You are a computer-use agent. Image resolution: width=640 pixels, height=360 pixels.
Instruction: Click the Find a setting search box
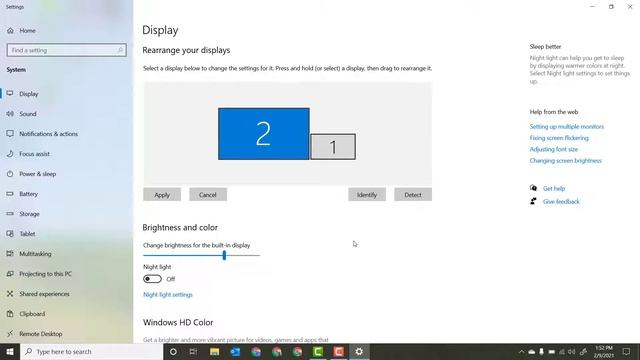tap(67, 50)
